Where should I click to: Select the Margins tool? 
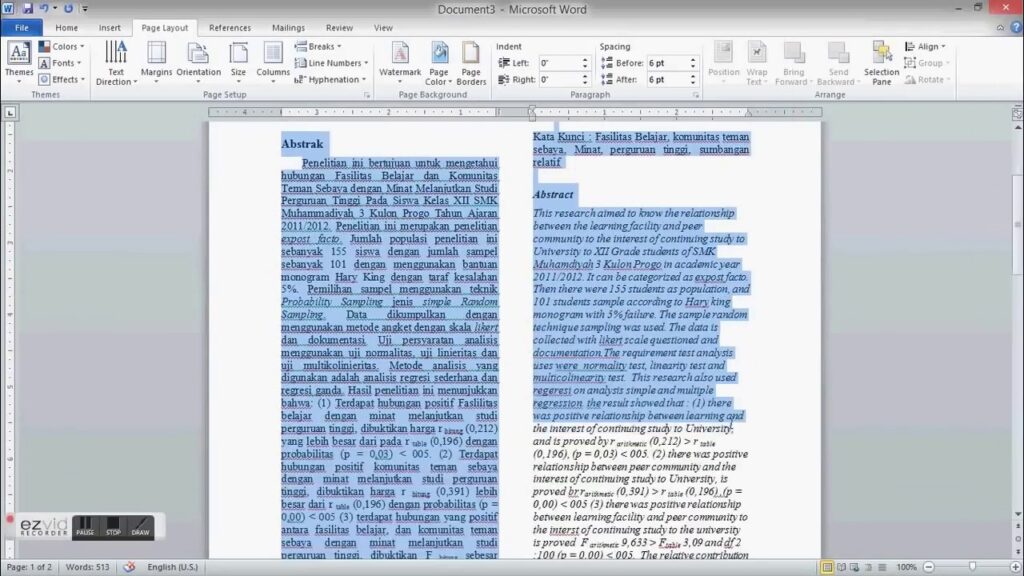coord(156,63)
